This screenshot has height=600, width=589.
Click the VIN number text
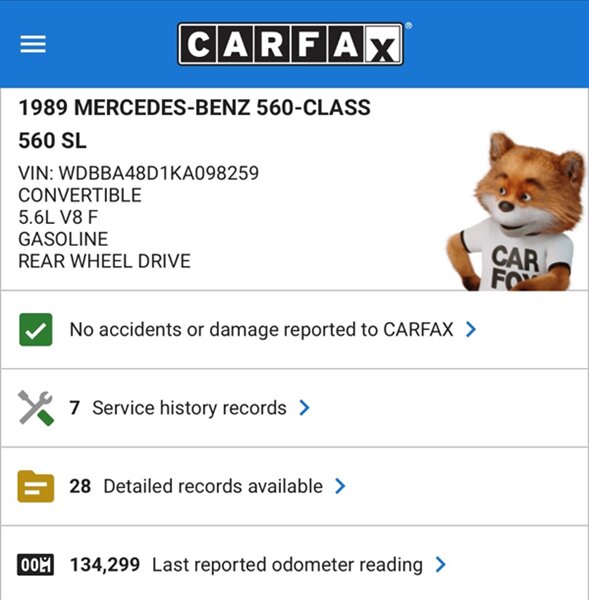[x=139, y=173]
